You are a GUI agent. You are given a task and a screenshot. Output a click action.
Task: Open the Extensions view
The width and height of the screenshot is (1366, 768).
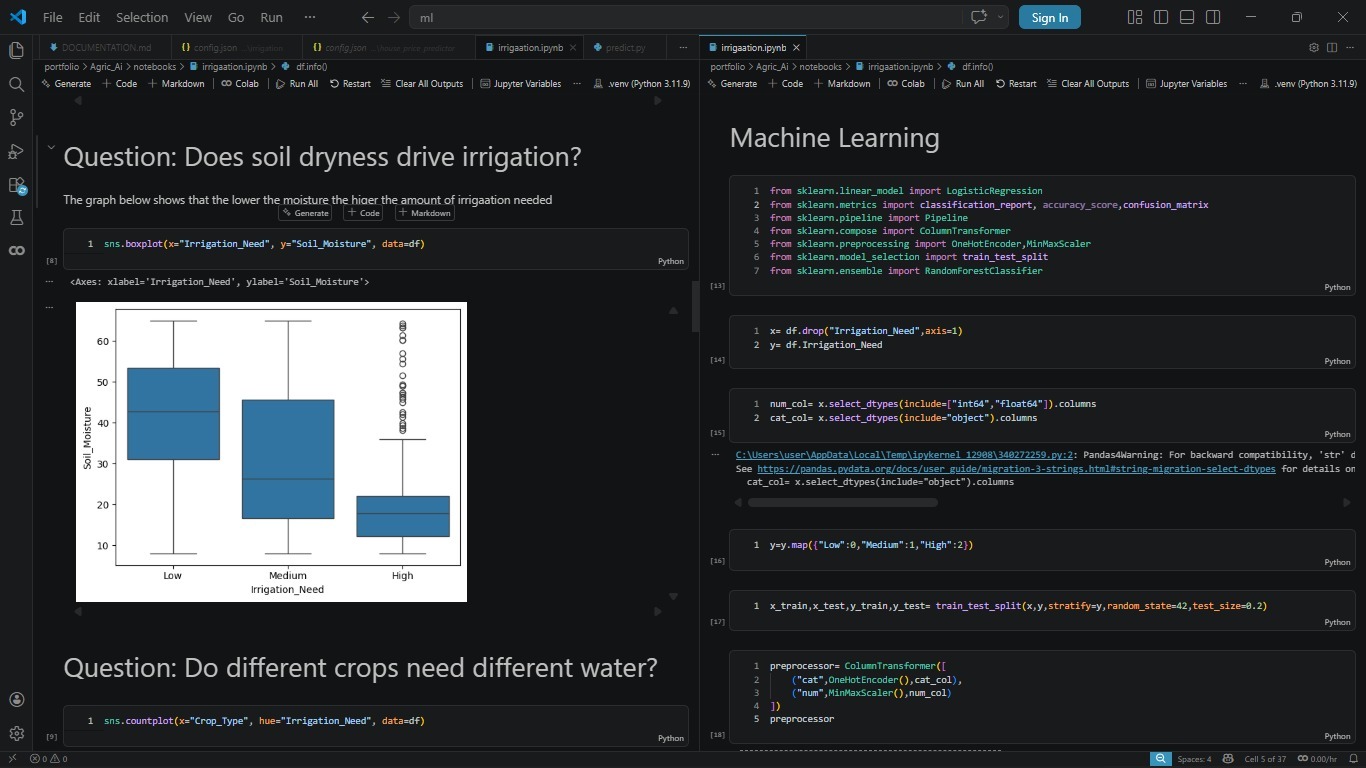click(16, 185)
